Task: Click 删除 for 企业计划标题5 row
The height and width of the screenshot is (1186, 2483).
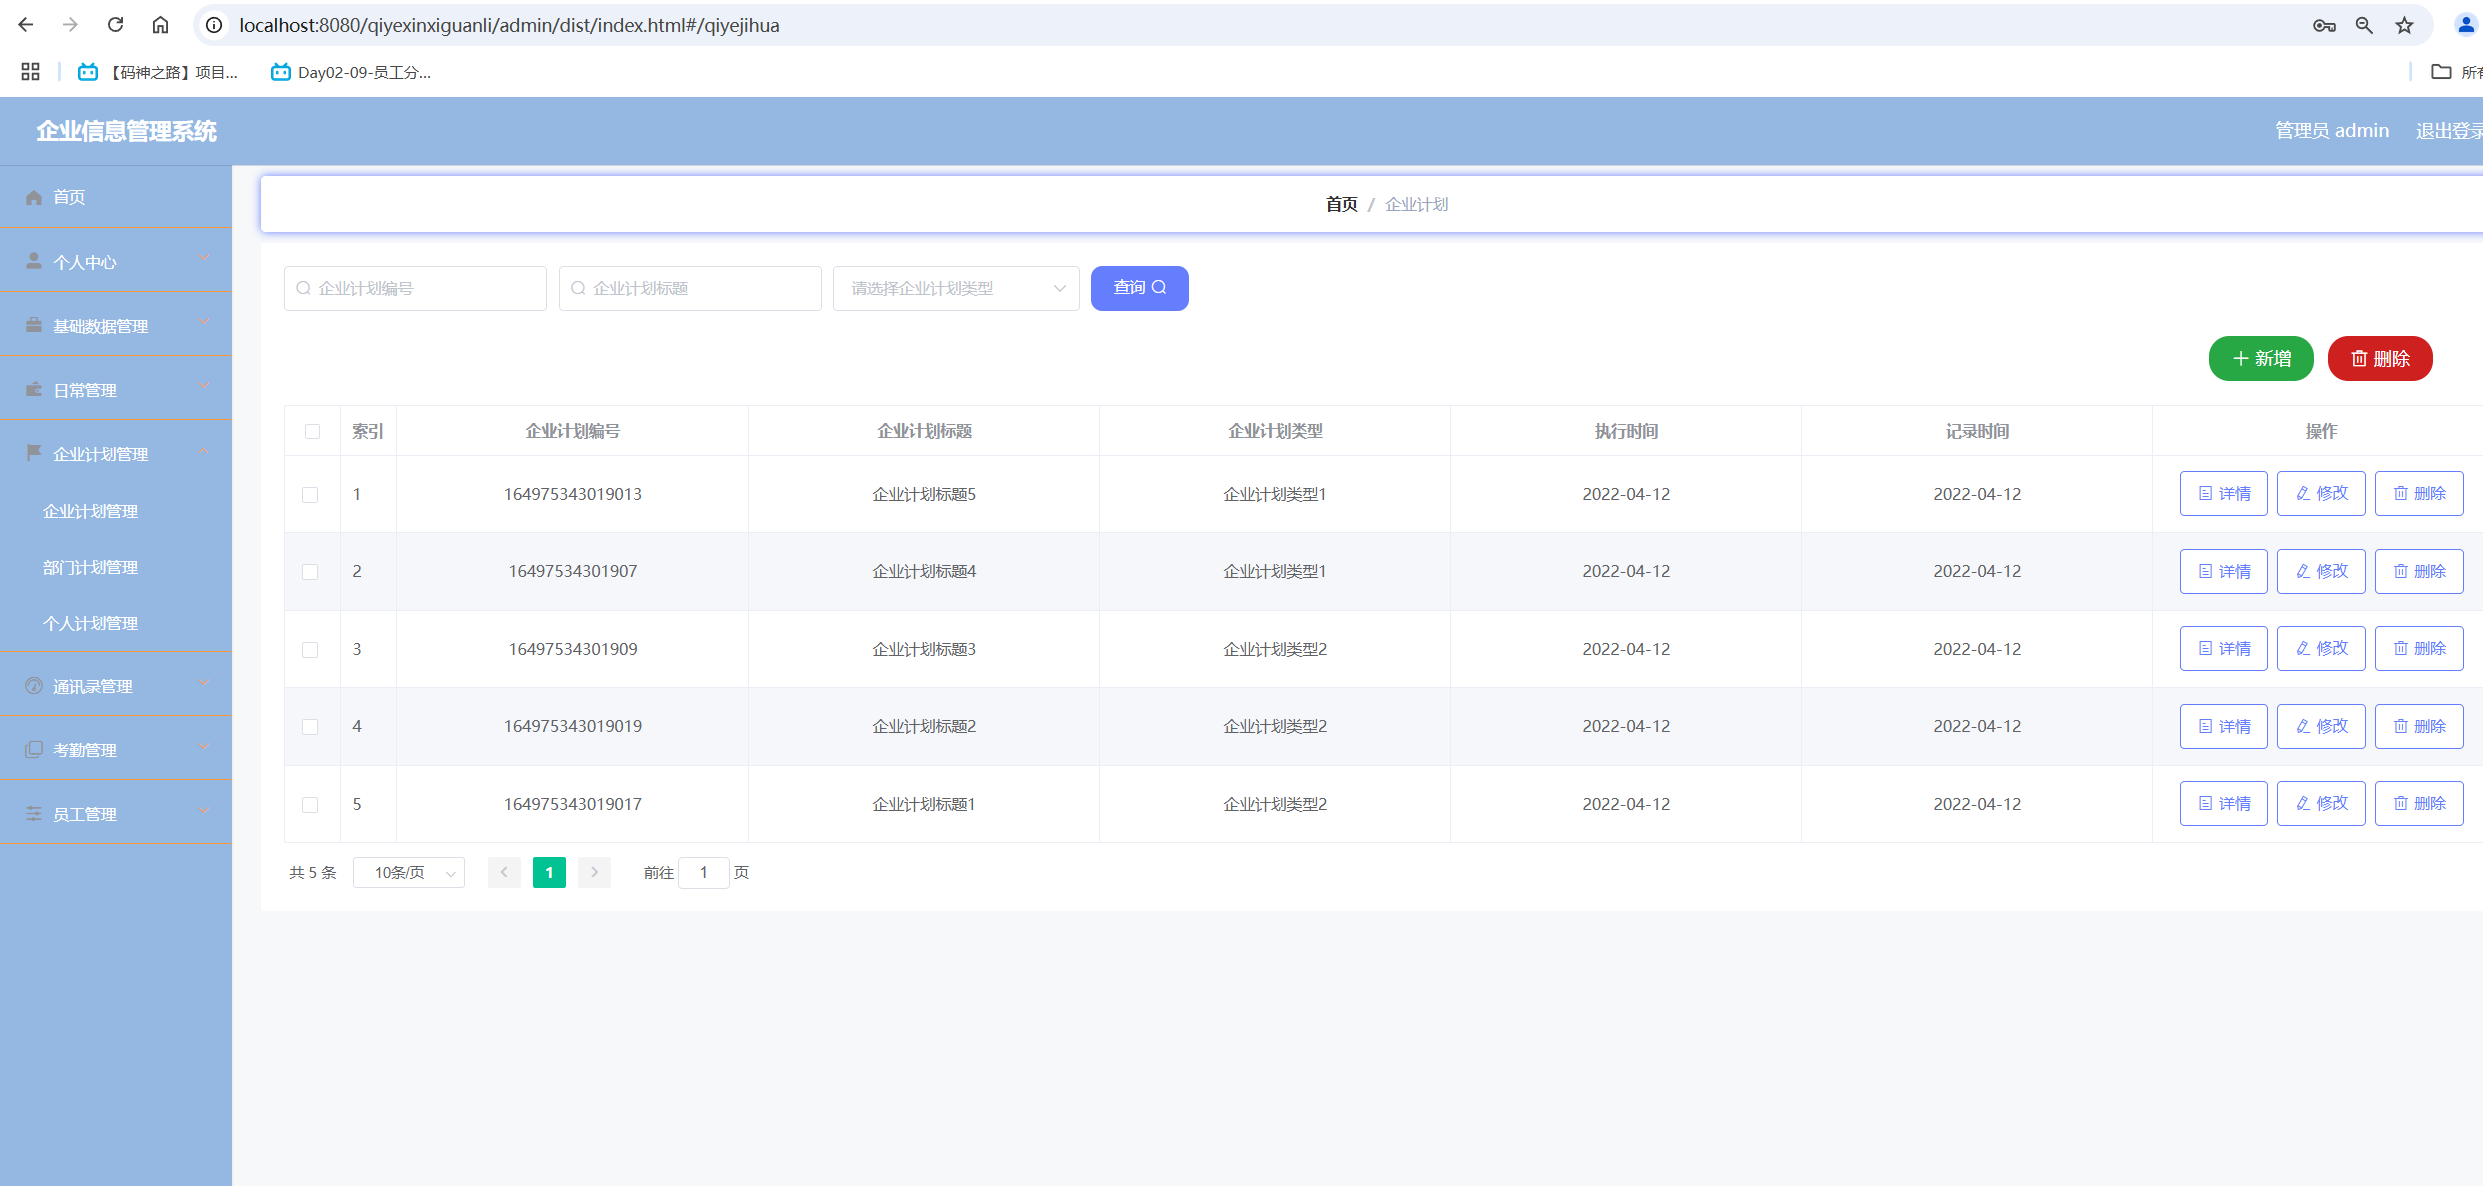Action: 2419,493
